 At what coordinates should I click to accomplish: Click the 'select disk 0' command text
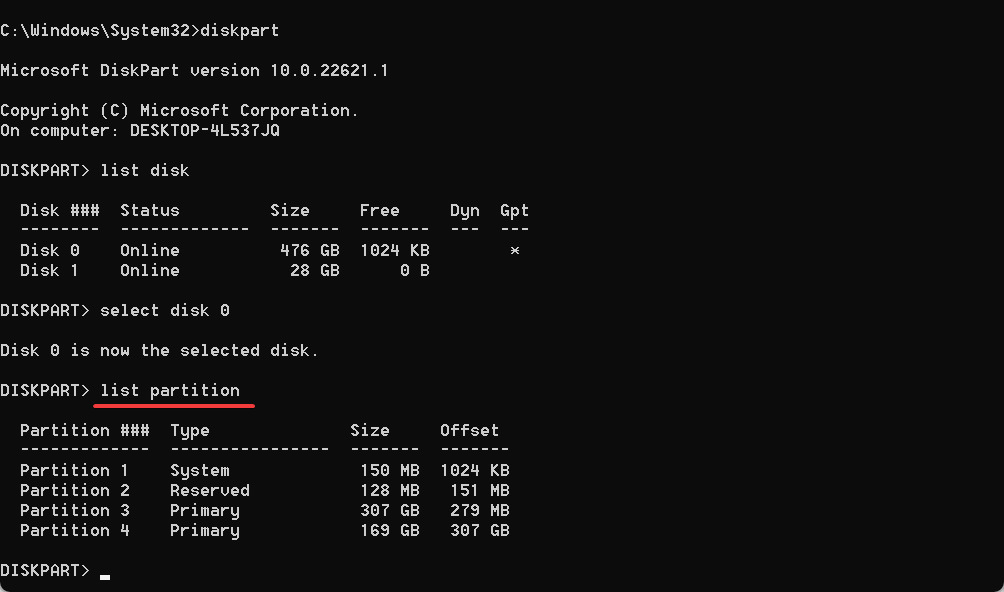pyautogui.click(x=165, y=310)
